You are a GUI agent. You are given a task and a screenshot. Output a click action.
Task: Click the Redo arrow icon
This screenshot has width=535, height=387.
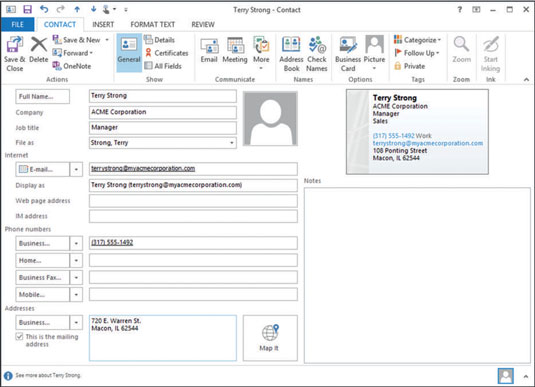click(60, 9)
